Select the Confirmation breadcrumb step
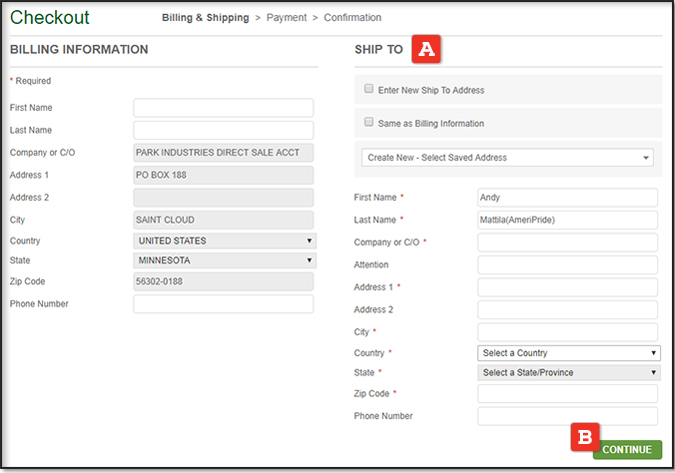This screenshot has width=675, height=473. click(x=352, y=18)
